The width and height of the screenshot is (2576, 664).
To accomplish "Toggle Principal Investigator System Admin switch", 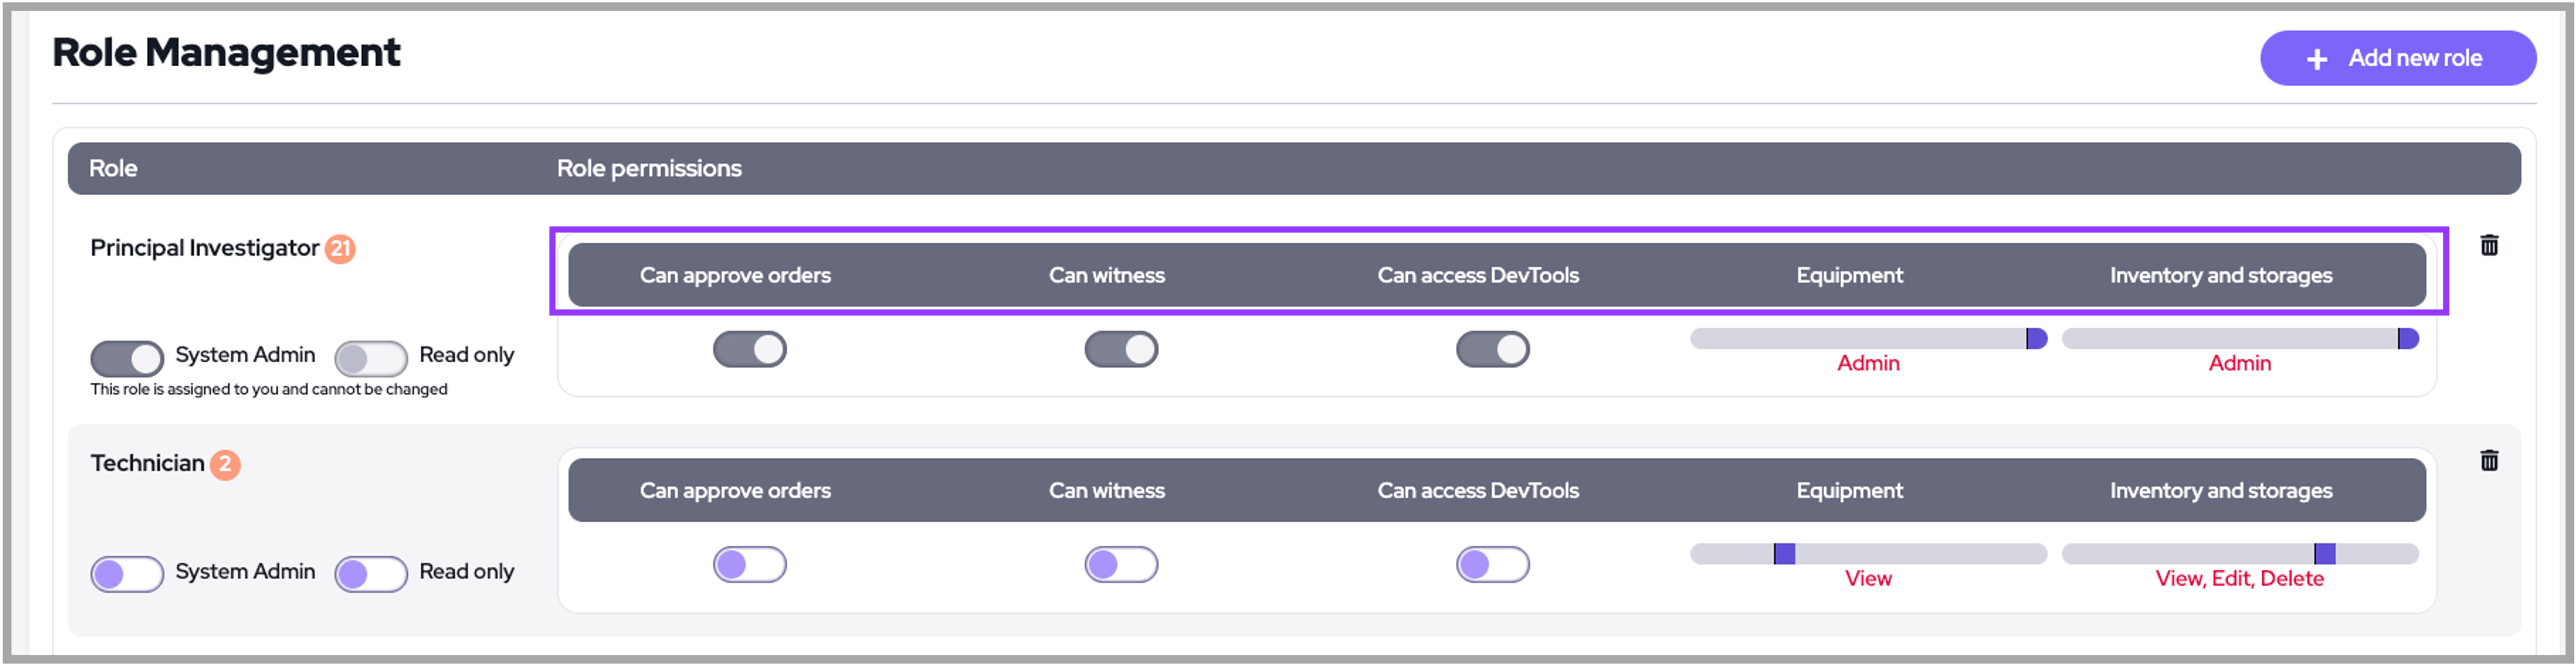I will click(127, 358).
